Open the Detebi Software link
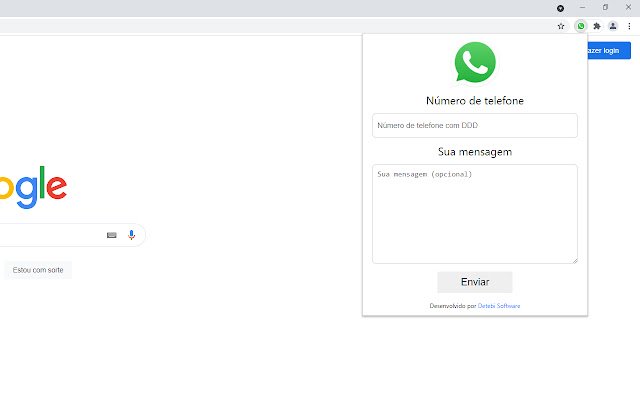This screenshot has width=640, height=400. pos(499,306)
